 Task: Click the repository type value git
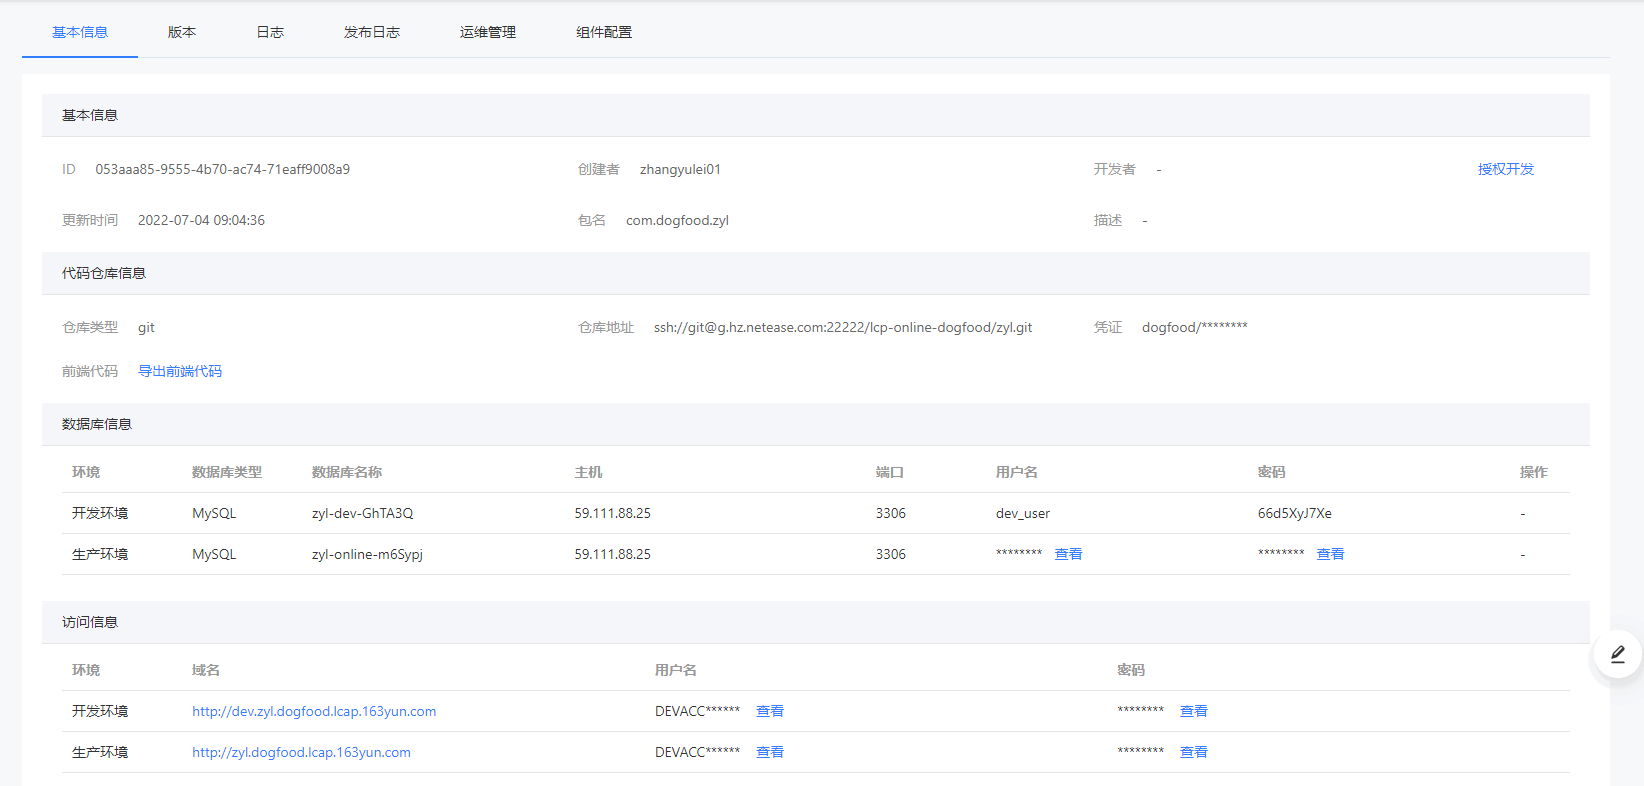146,327
